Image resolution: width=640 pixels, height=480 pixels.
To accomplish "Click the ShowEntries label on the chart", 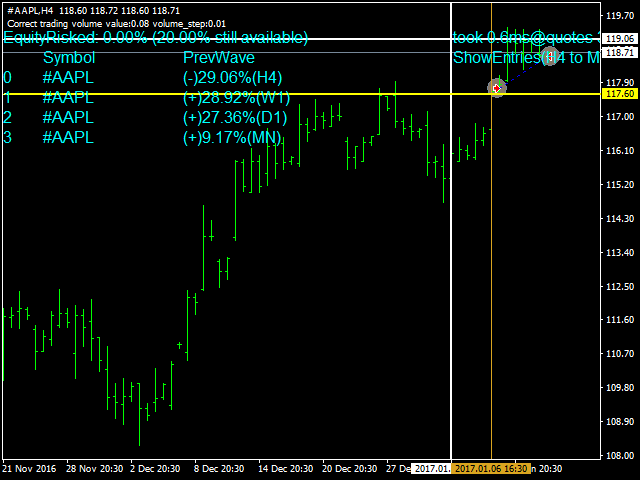I will point(525,58).
